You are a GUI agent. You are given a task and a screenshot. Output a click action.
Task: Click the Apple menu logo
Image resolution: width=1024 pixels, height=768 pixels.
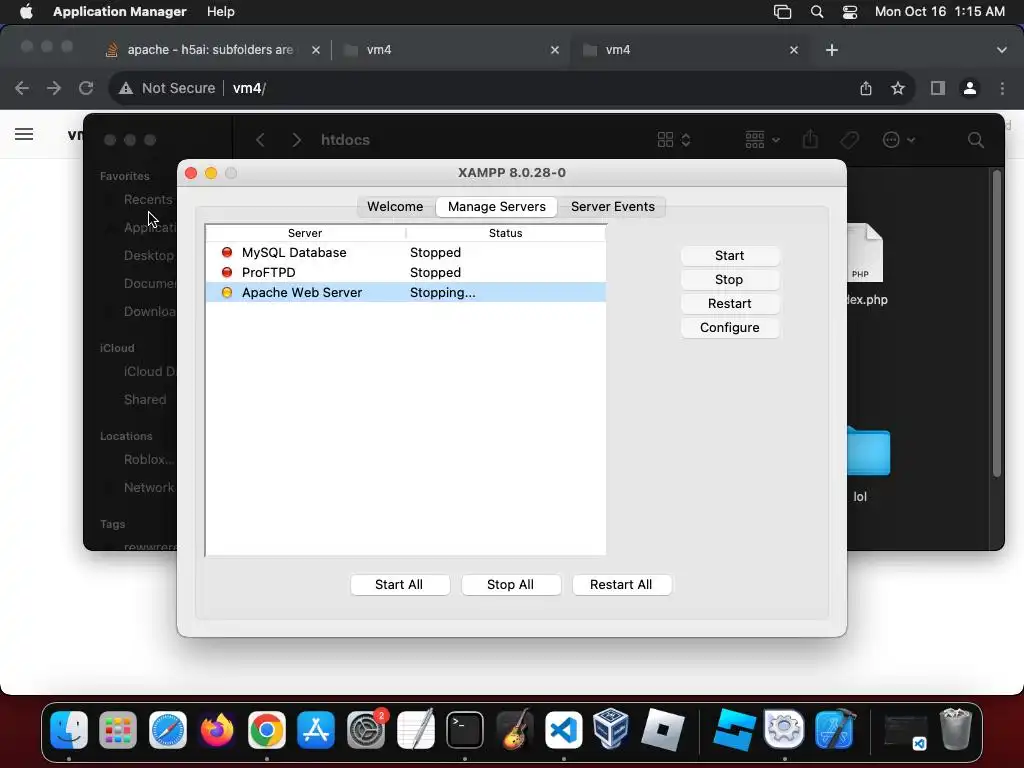[x=26, y=12]
